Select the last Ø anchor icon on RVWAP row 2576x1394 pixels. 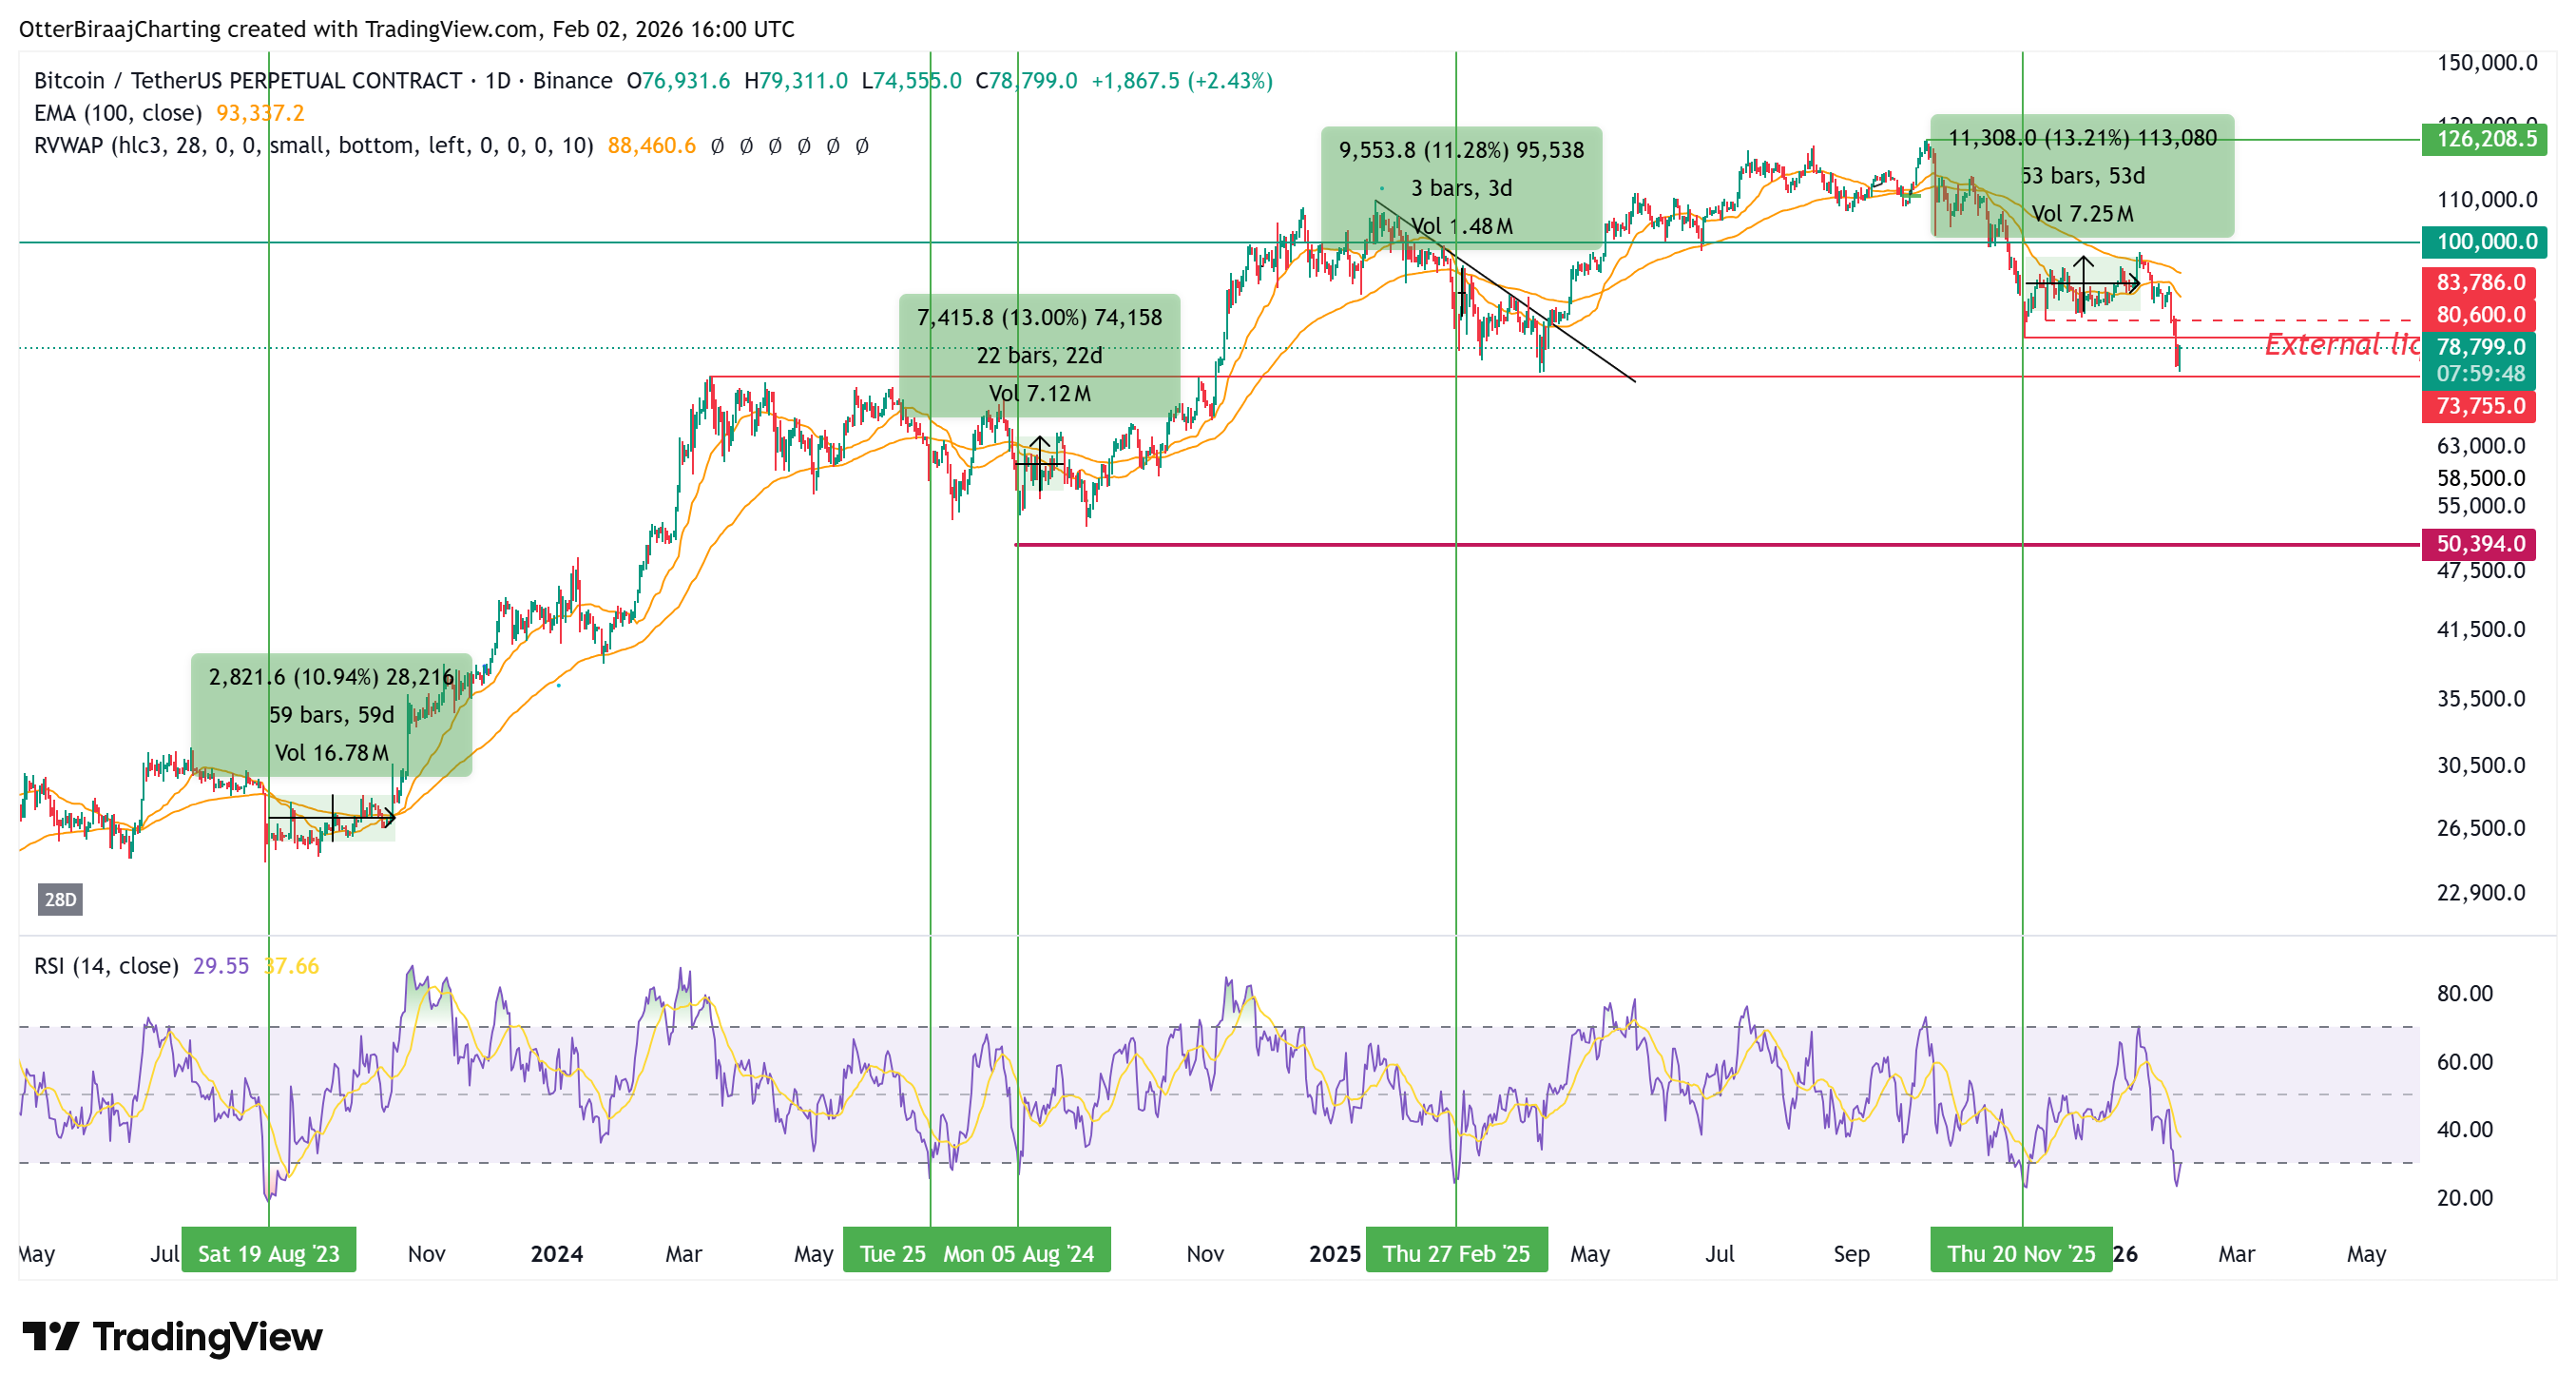point(861,146)
